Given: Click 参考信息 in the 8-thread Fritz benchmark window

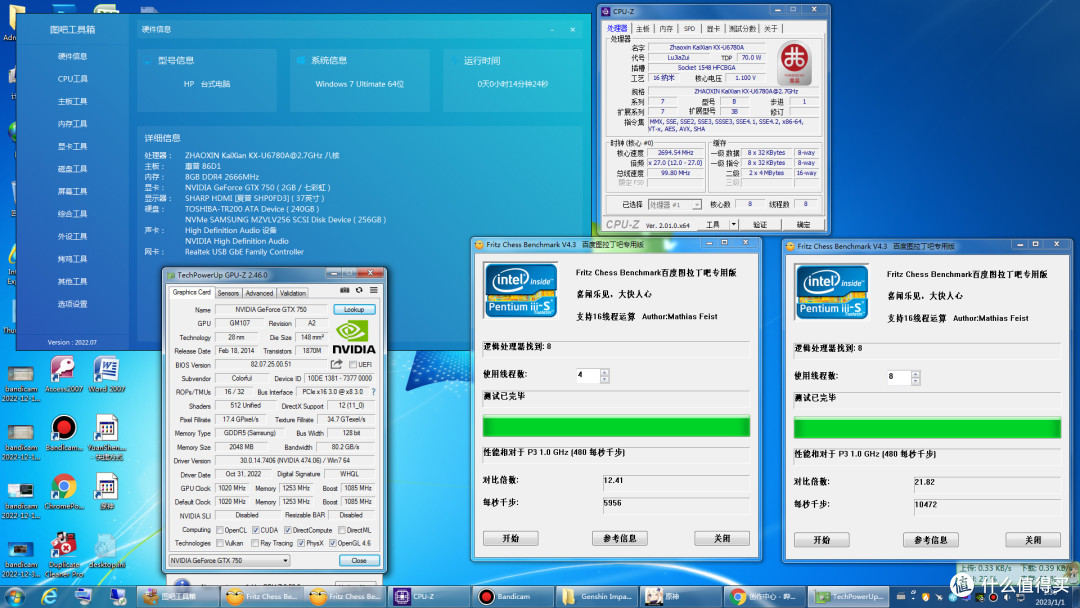Looking at the screenshot, I should [931, 541].
